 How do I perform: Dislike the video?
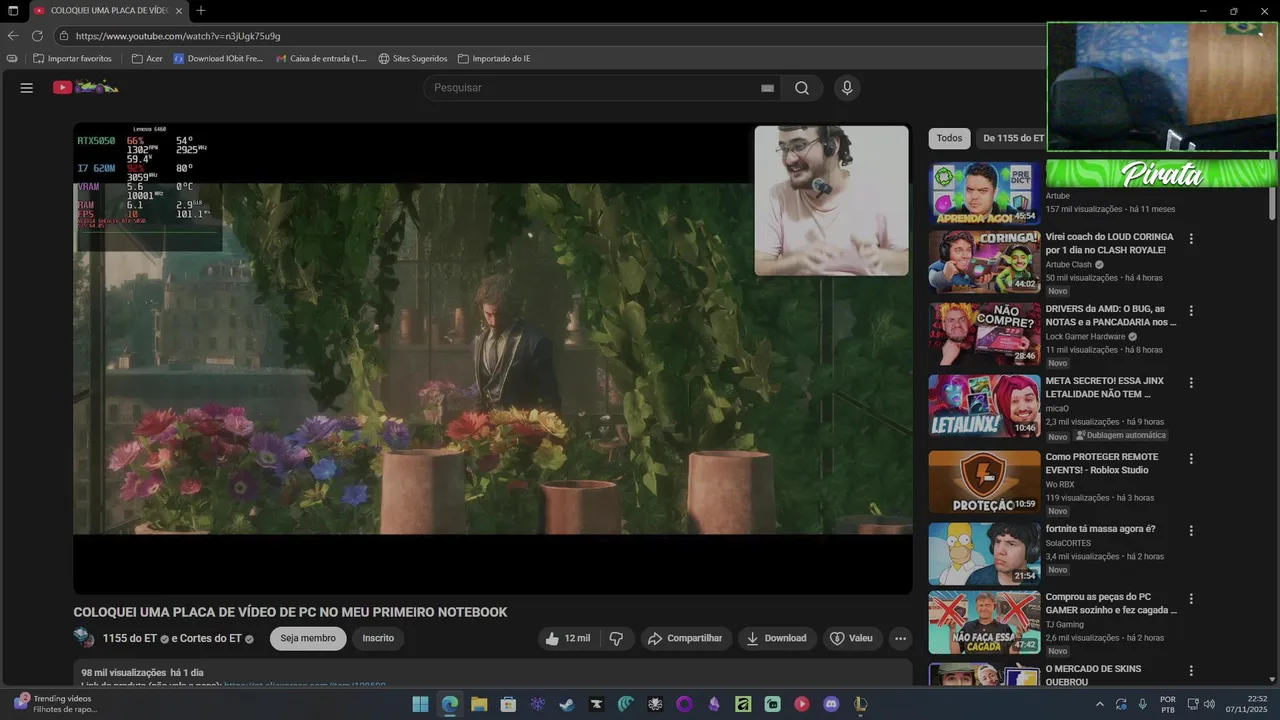pyautogui.click(x=616, y=638)
